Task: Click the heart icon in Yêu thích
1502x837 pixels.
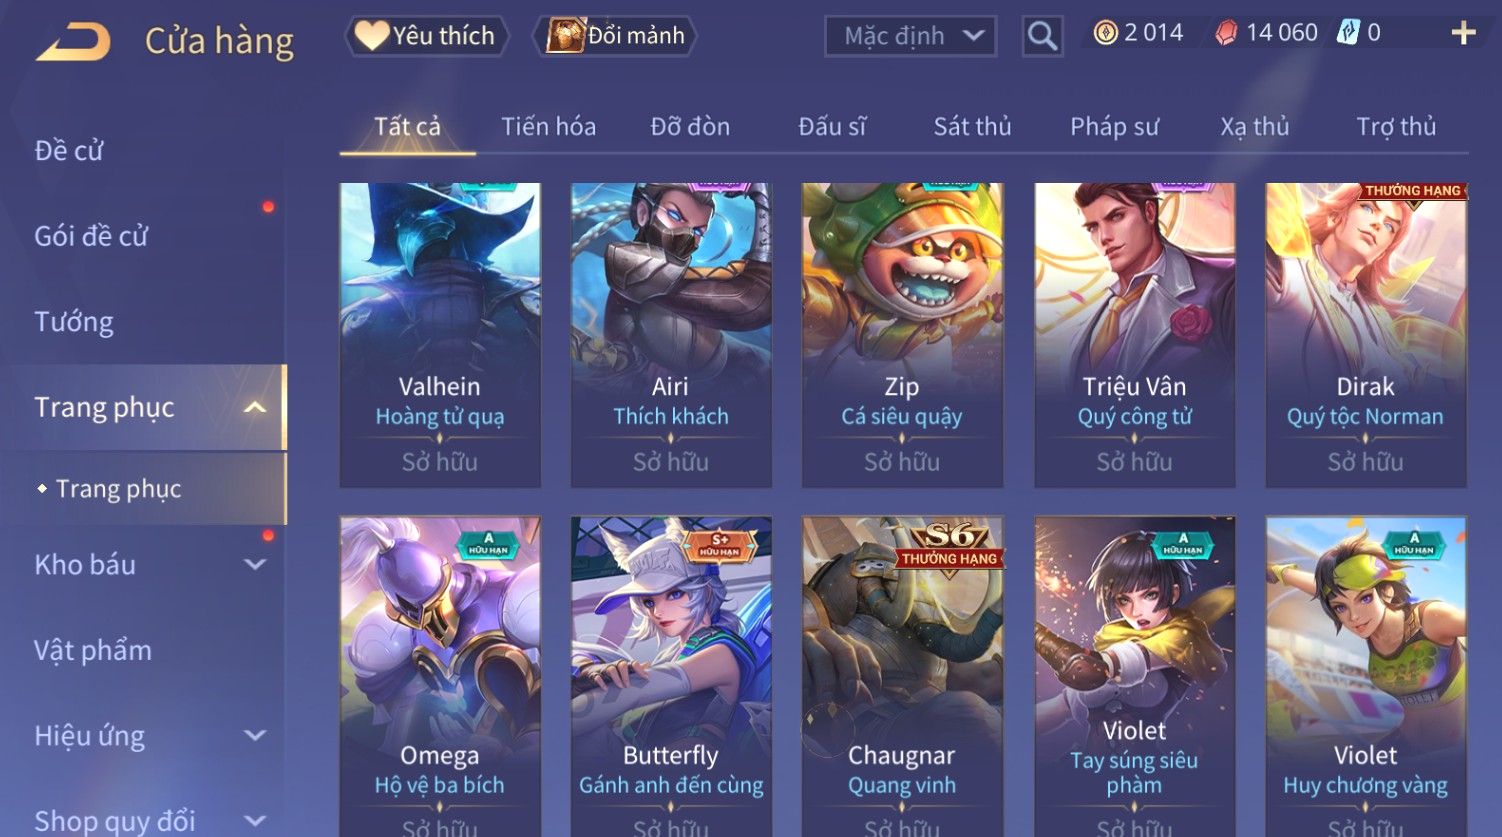Action: (371, 36)
